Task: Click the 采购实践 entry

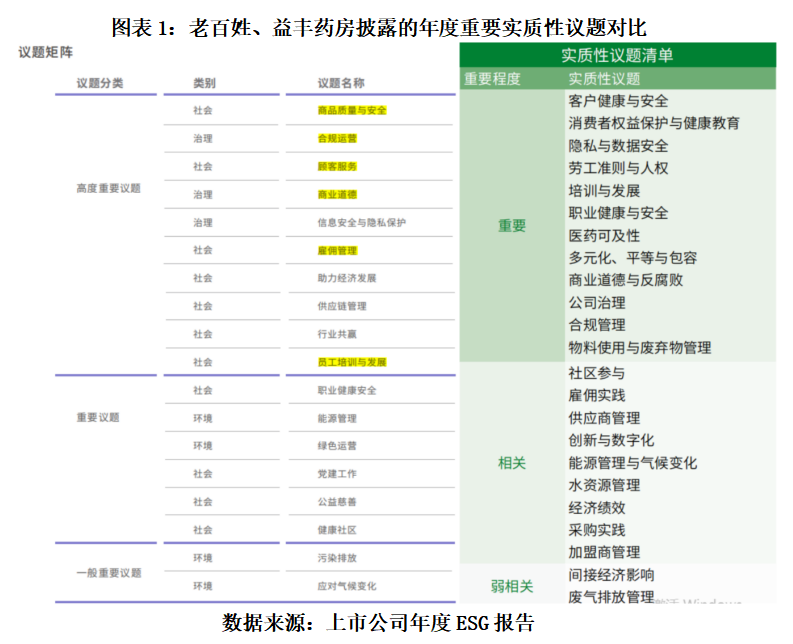Action: click(x=597, y=530)
